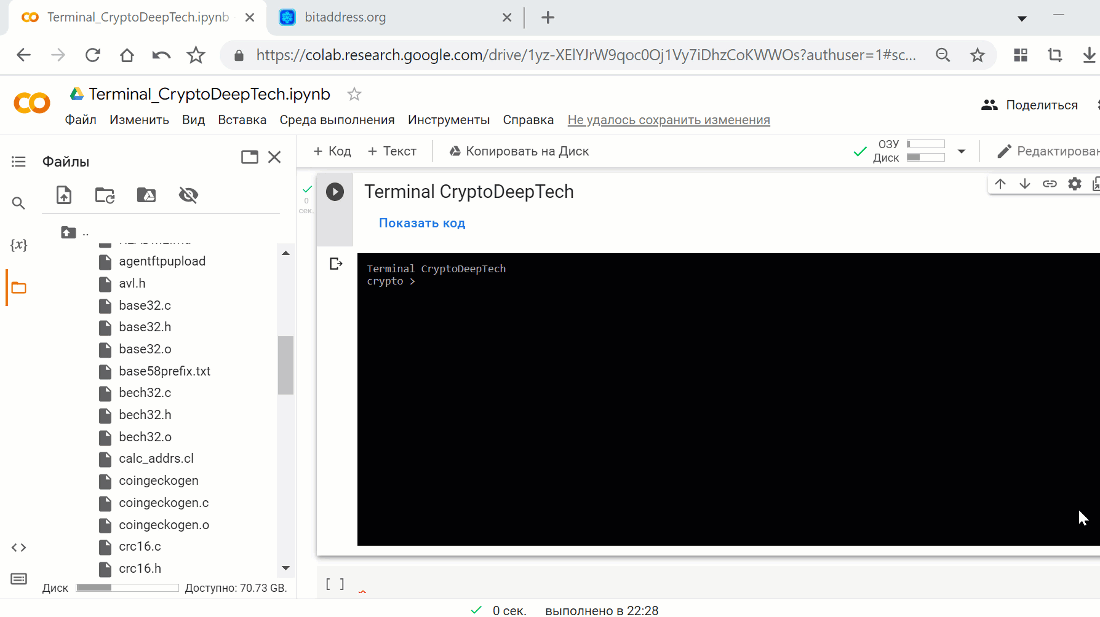Select file agentftpupload

pos(162,262)
